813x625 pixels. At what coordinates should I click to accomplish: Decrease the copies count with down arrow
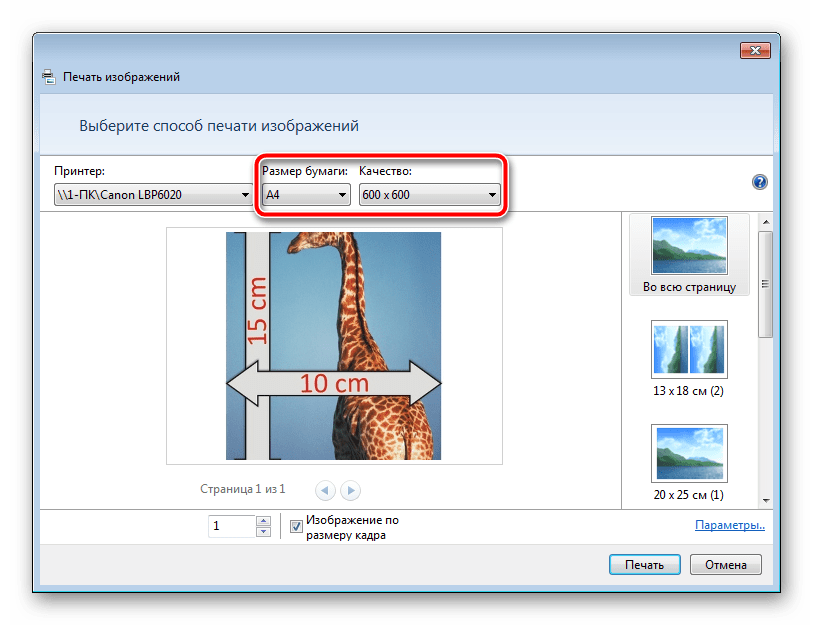tap(263, 532)
